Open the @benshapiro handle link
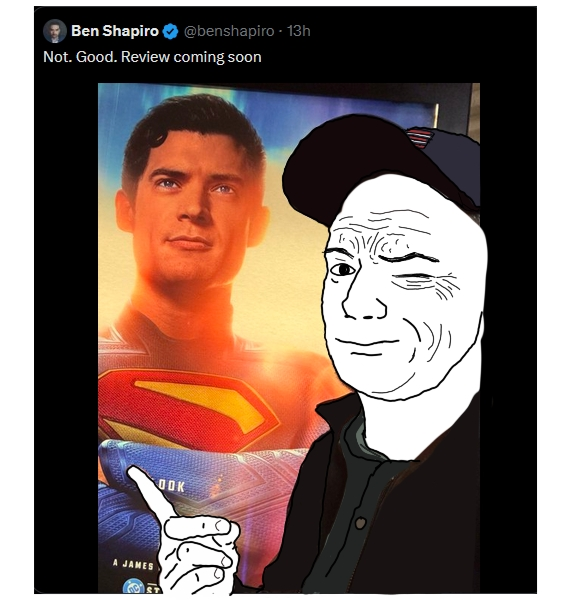 (x=229, y=31)
